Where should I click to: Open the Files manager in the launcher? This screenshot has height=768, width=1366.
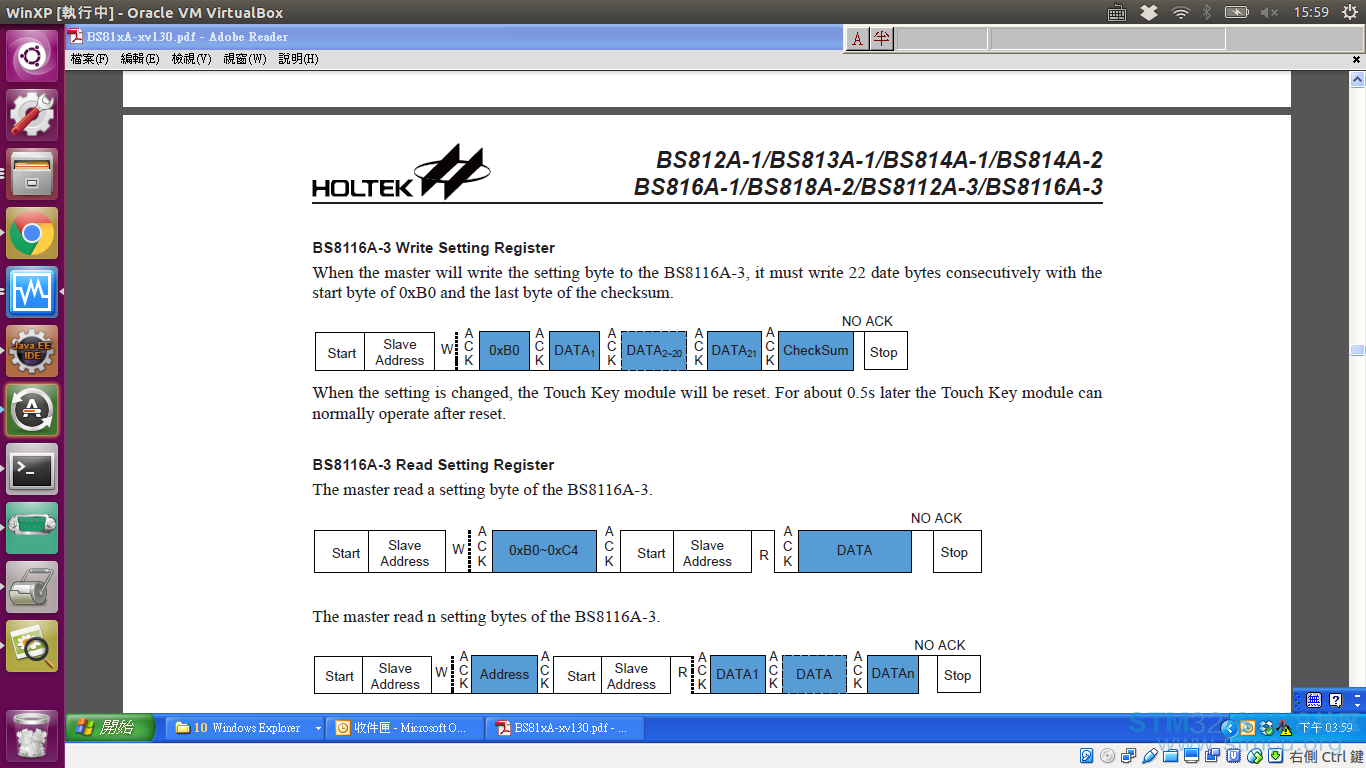(32, 174)
